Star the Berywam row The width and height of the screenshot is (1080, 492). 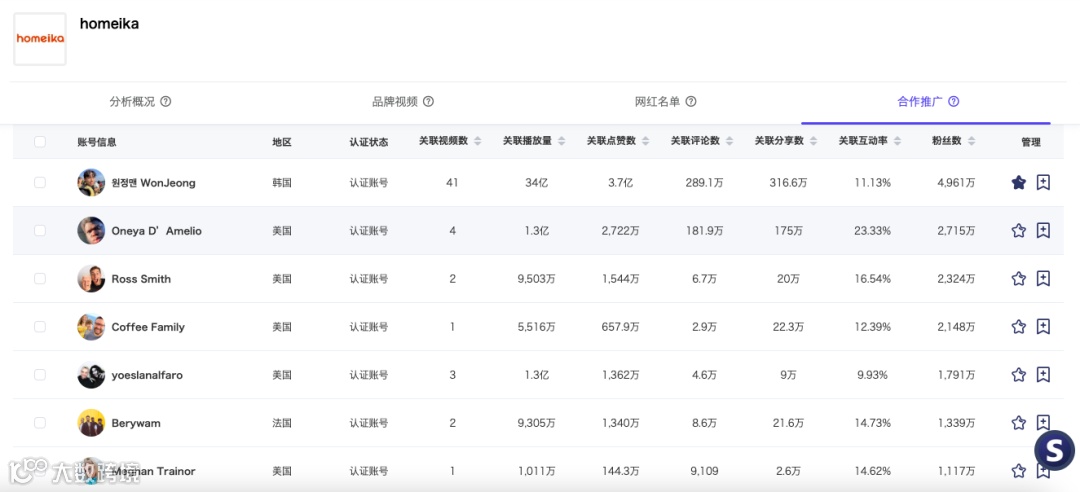click(1019, 423)
